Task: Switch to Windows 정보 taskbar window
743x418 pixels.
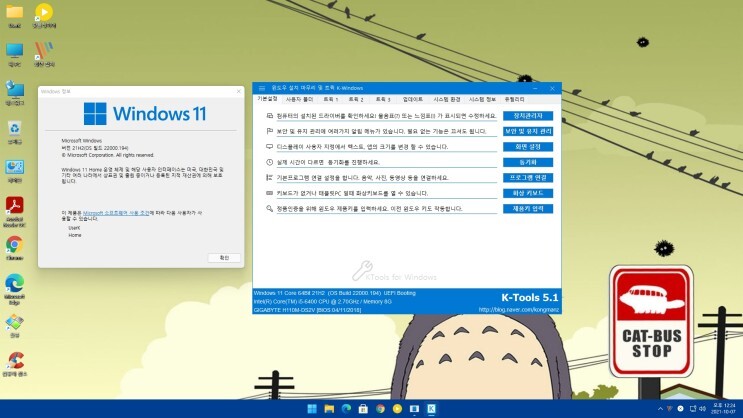Action: point(414,409)
